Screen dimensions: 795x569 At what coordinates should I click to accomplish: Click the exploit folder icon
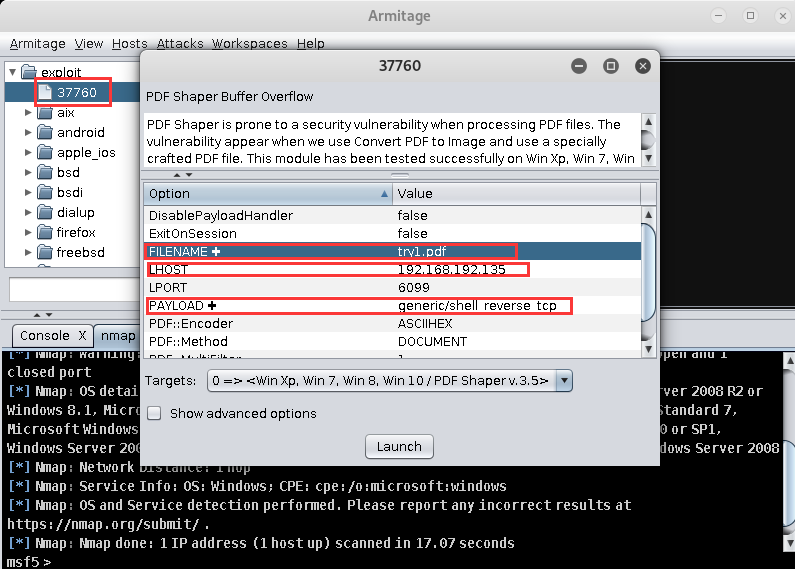click(29, 72)
